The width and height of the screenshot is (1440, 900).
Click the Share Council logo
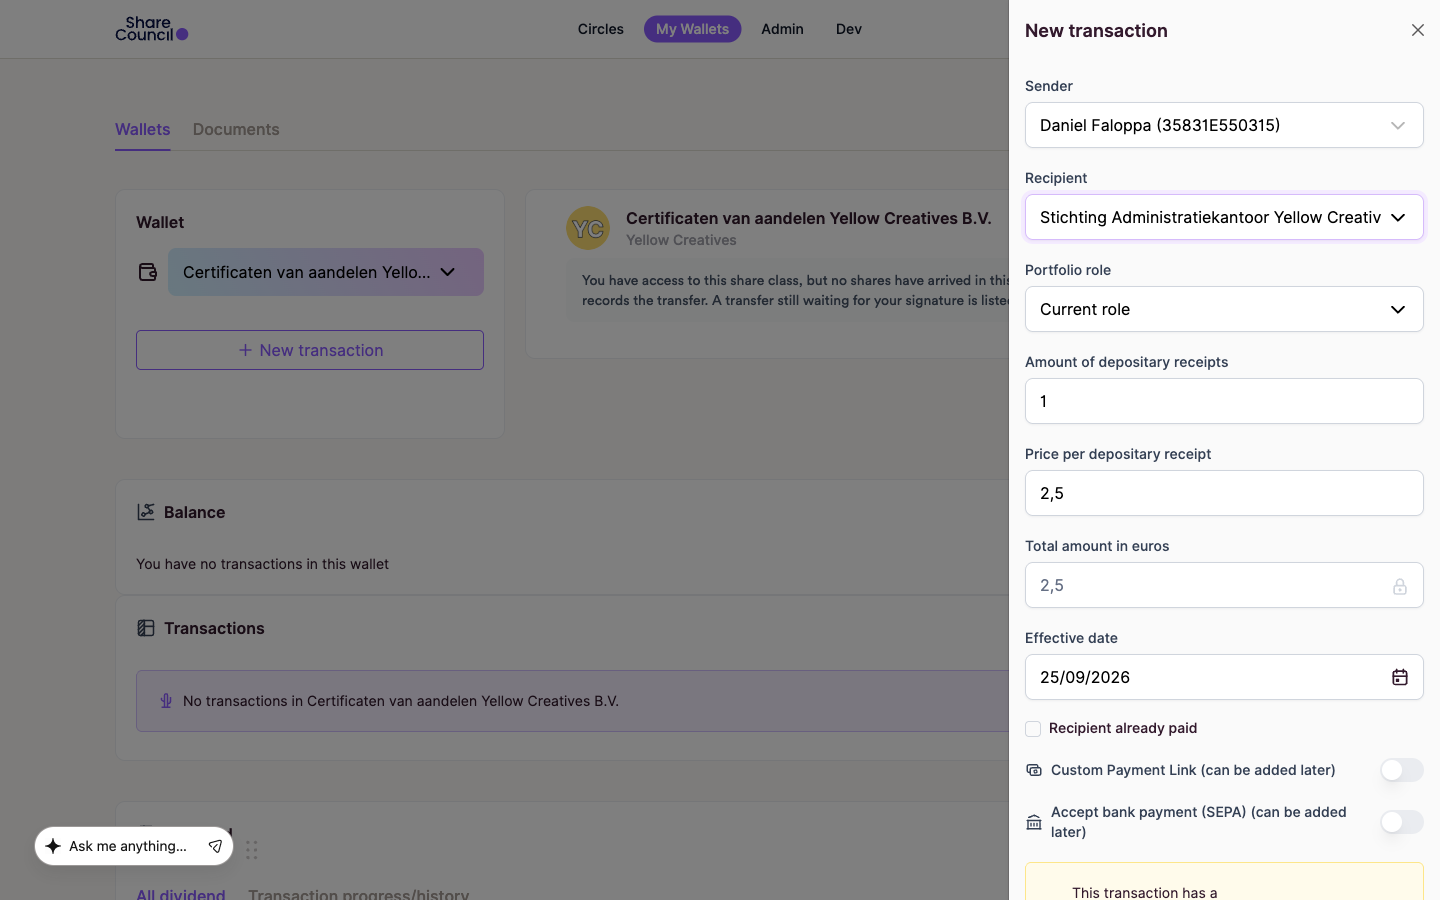(152, 29)
